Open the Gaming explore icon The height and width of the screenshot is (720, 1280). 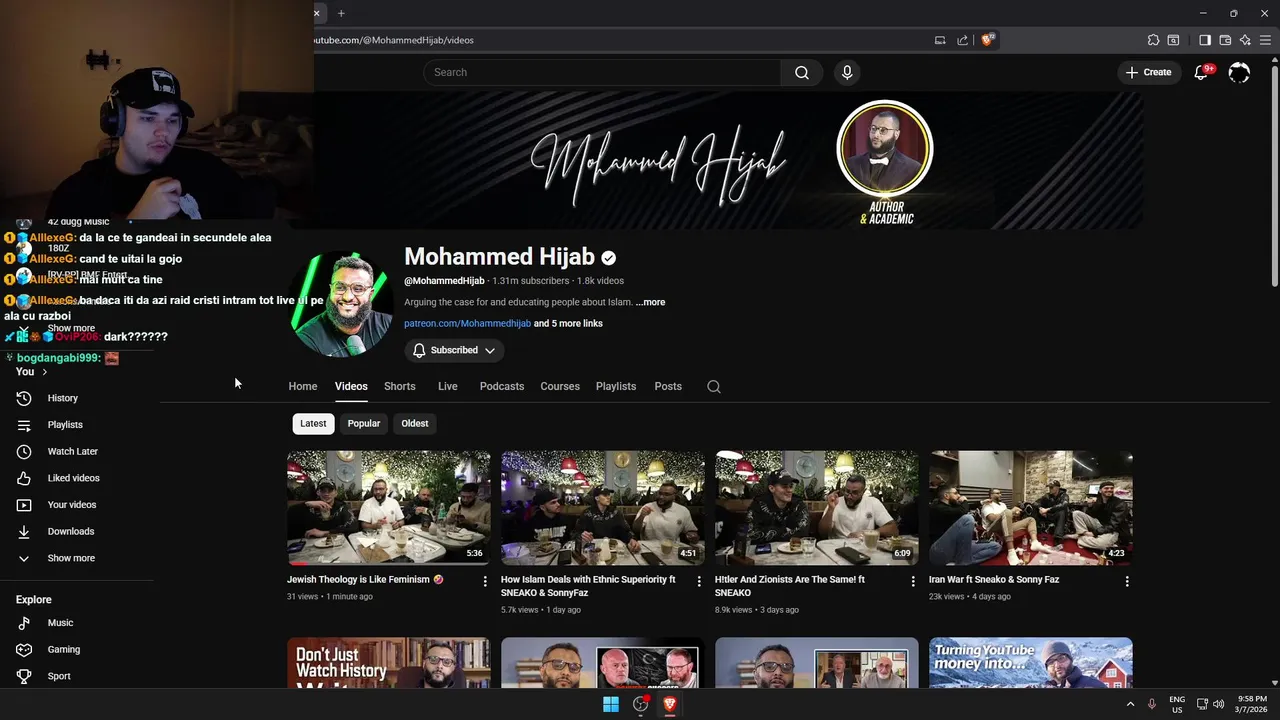24,649
